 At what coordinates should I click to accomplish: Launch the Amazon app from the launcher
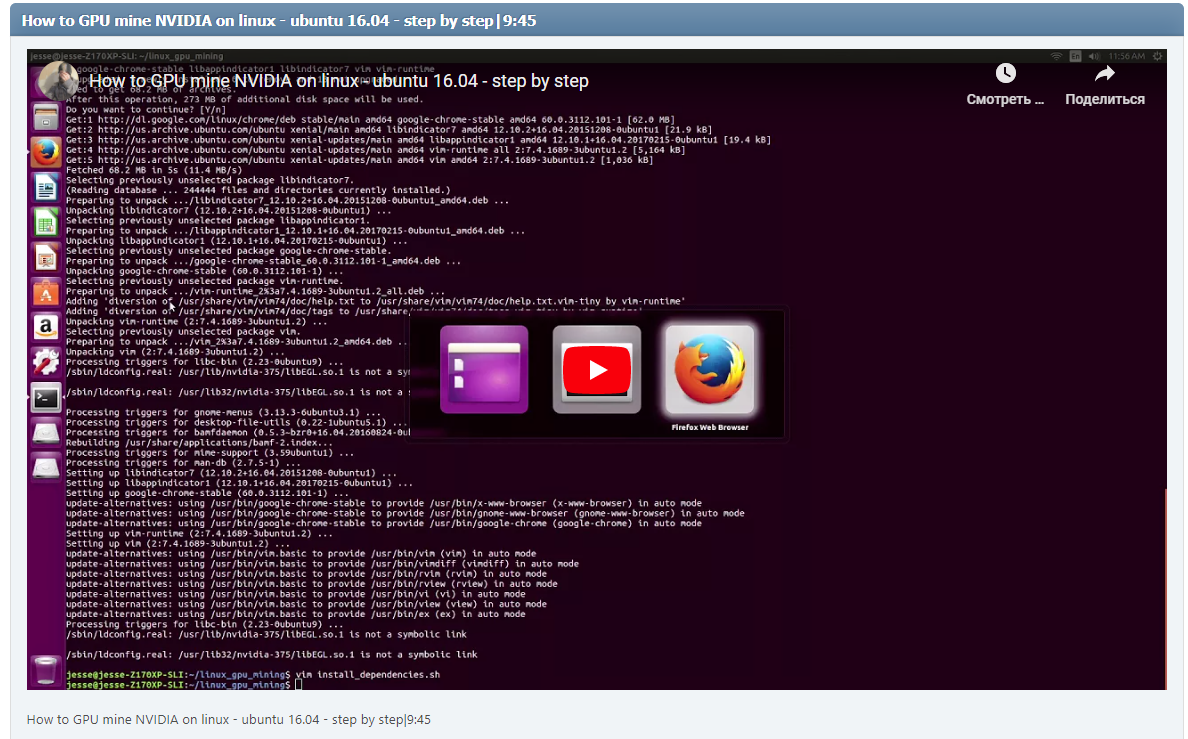(x=46, y=328)
